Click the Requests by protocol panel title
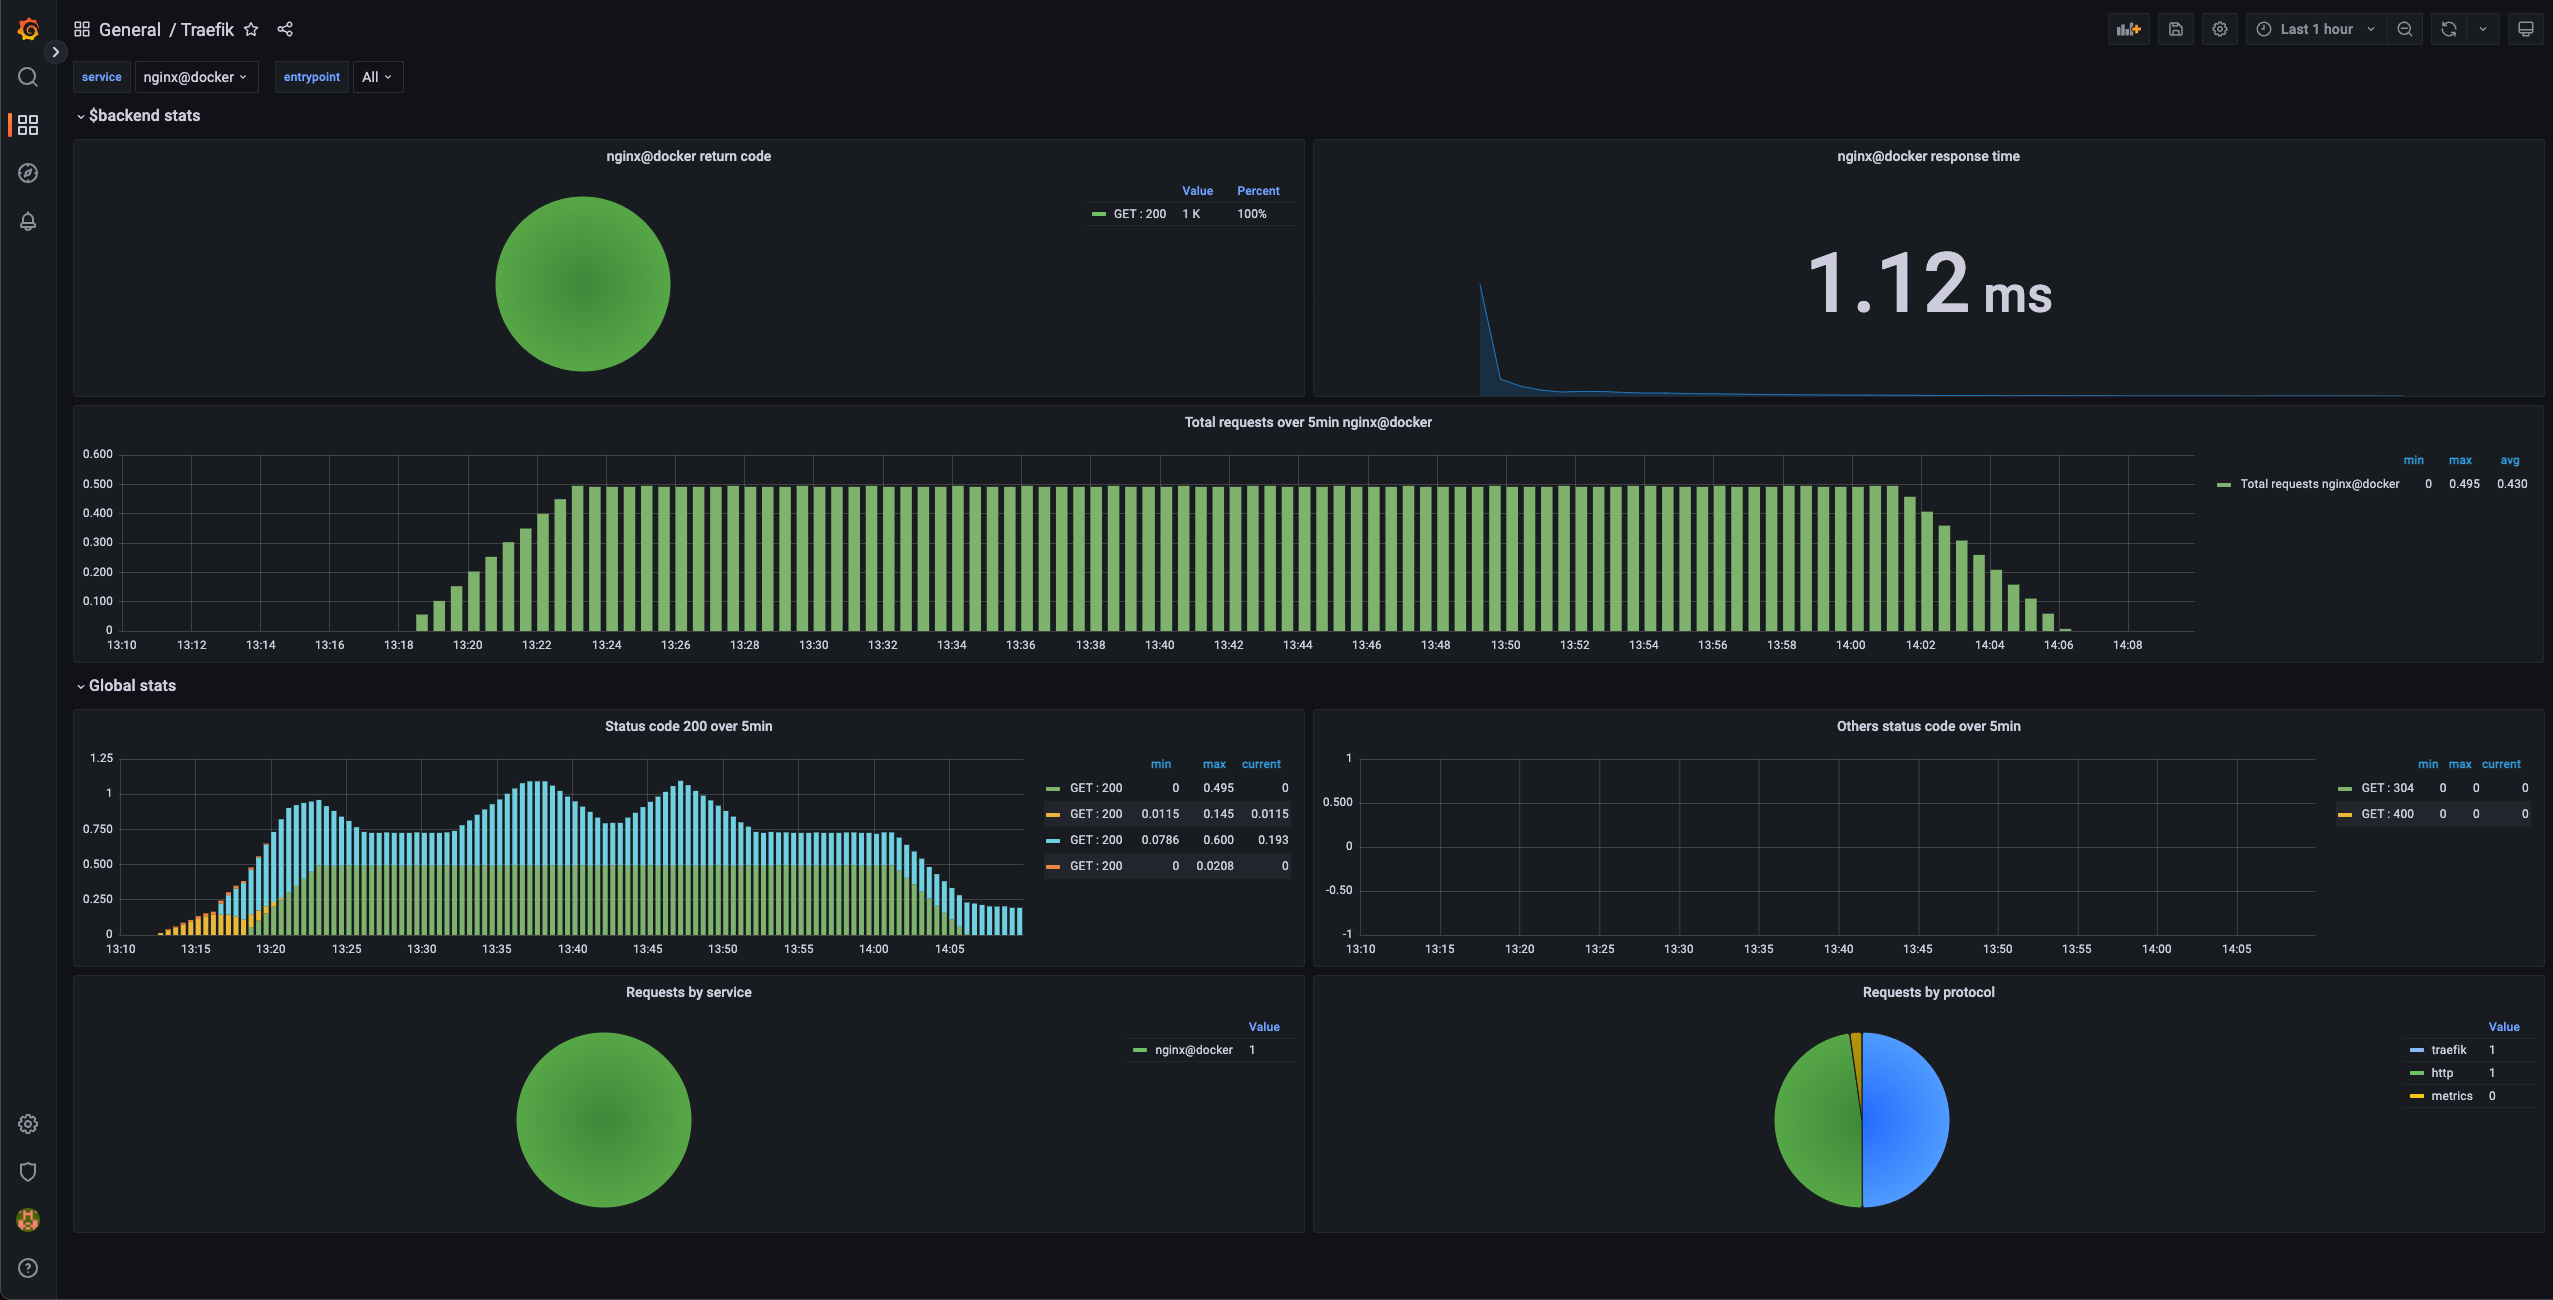 point(1927,992)
